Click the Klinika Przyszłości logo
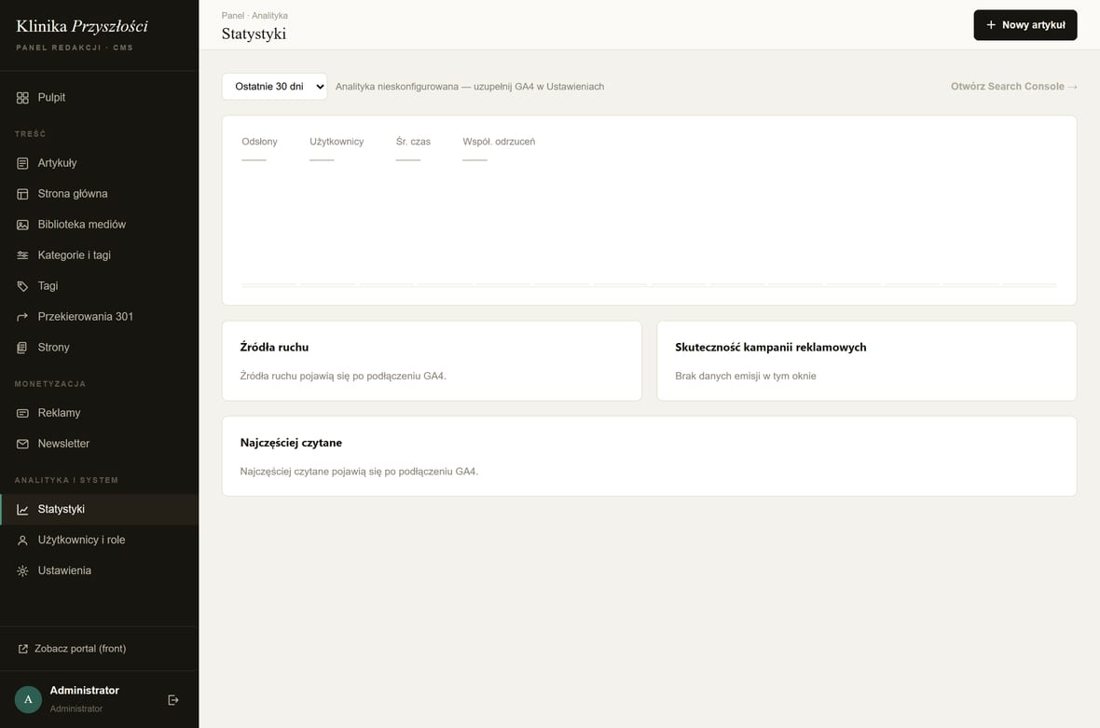 82,27
